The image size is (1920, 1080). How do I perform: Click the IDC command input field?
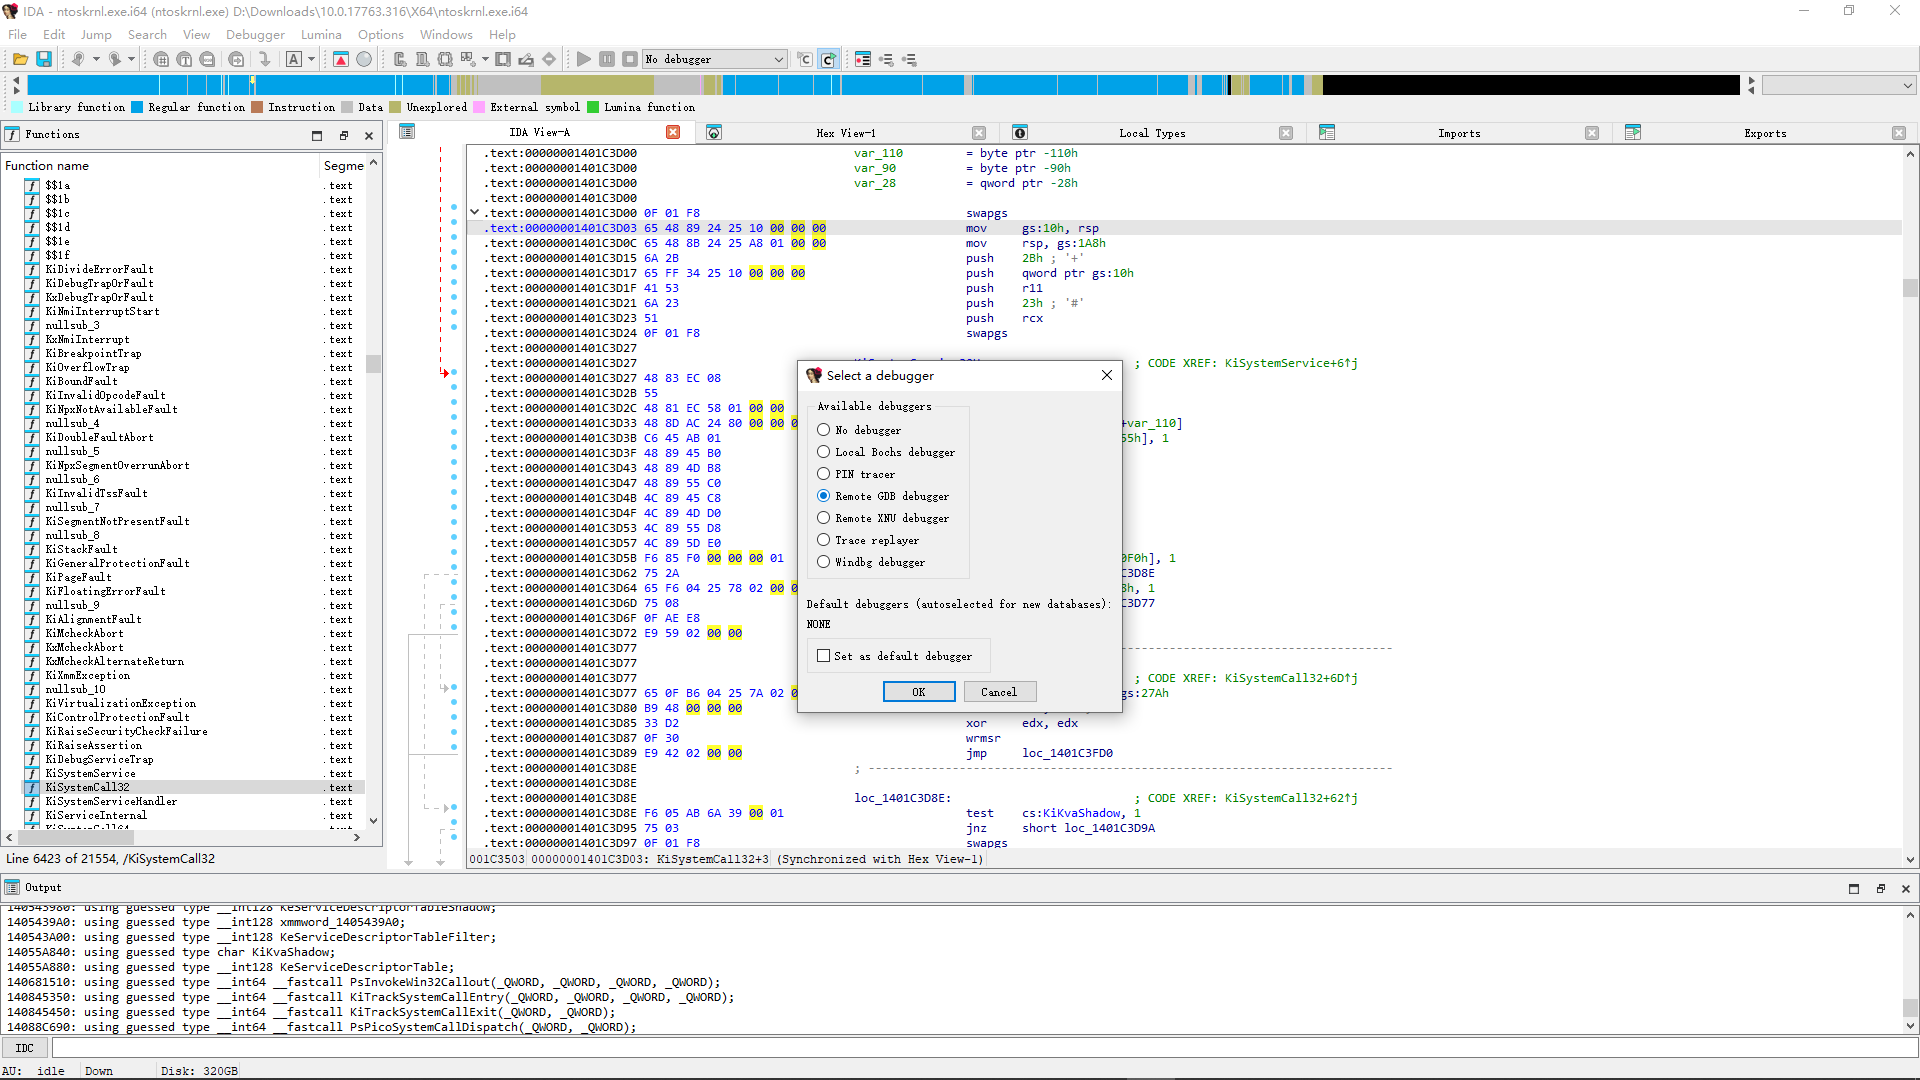click(x=980, y=1048)
